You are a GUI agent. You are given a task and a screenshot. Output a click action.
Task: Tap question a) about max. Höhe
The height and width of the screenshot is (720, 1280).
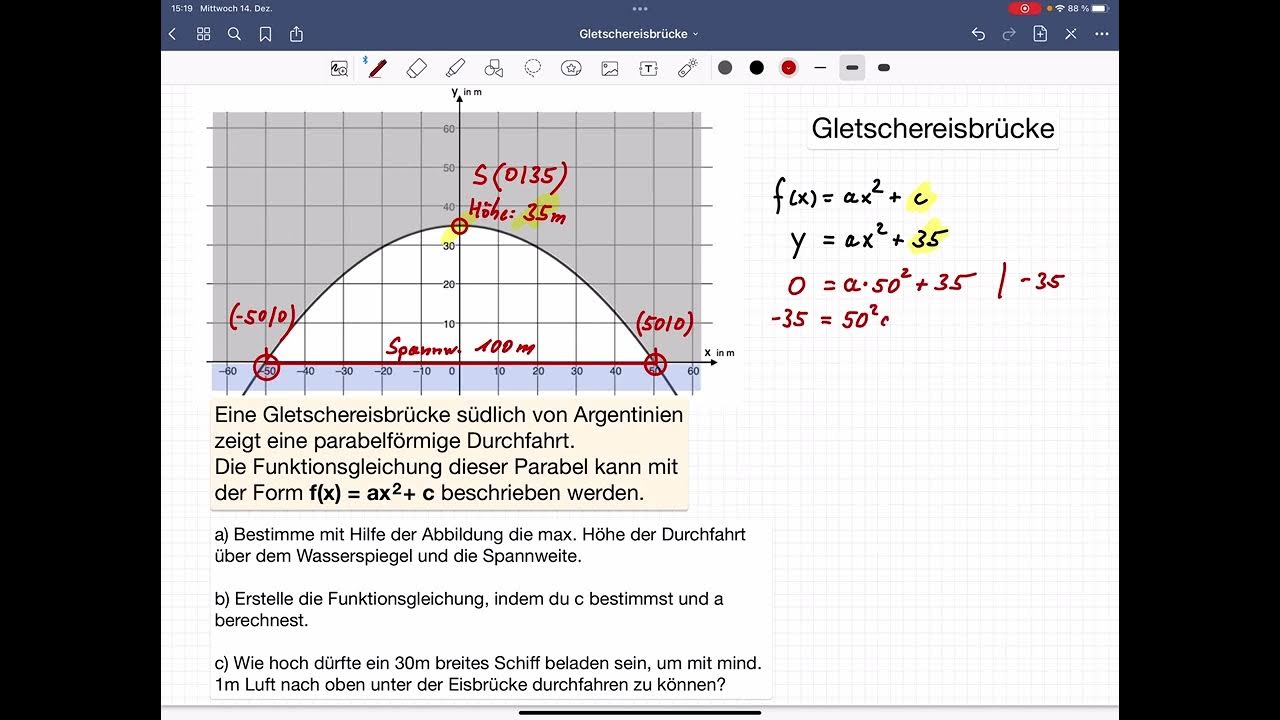point(480,545)
